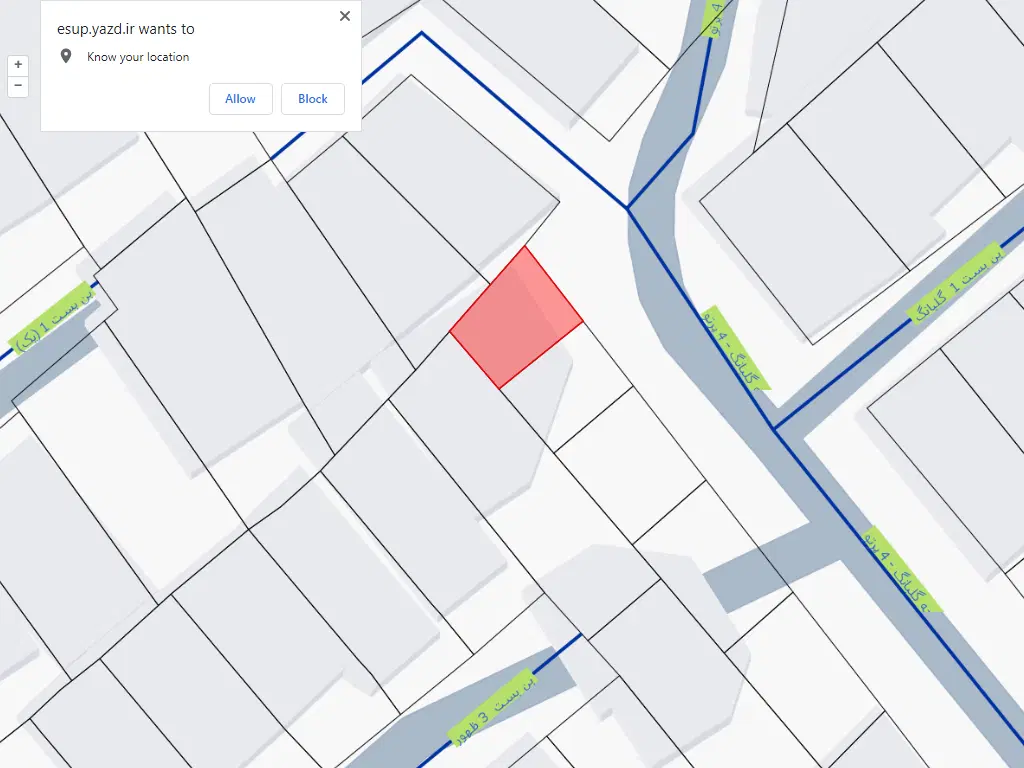Block the location access request
Screen dimensions: 1024x768
coord(312,99)
